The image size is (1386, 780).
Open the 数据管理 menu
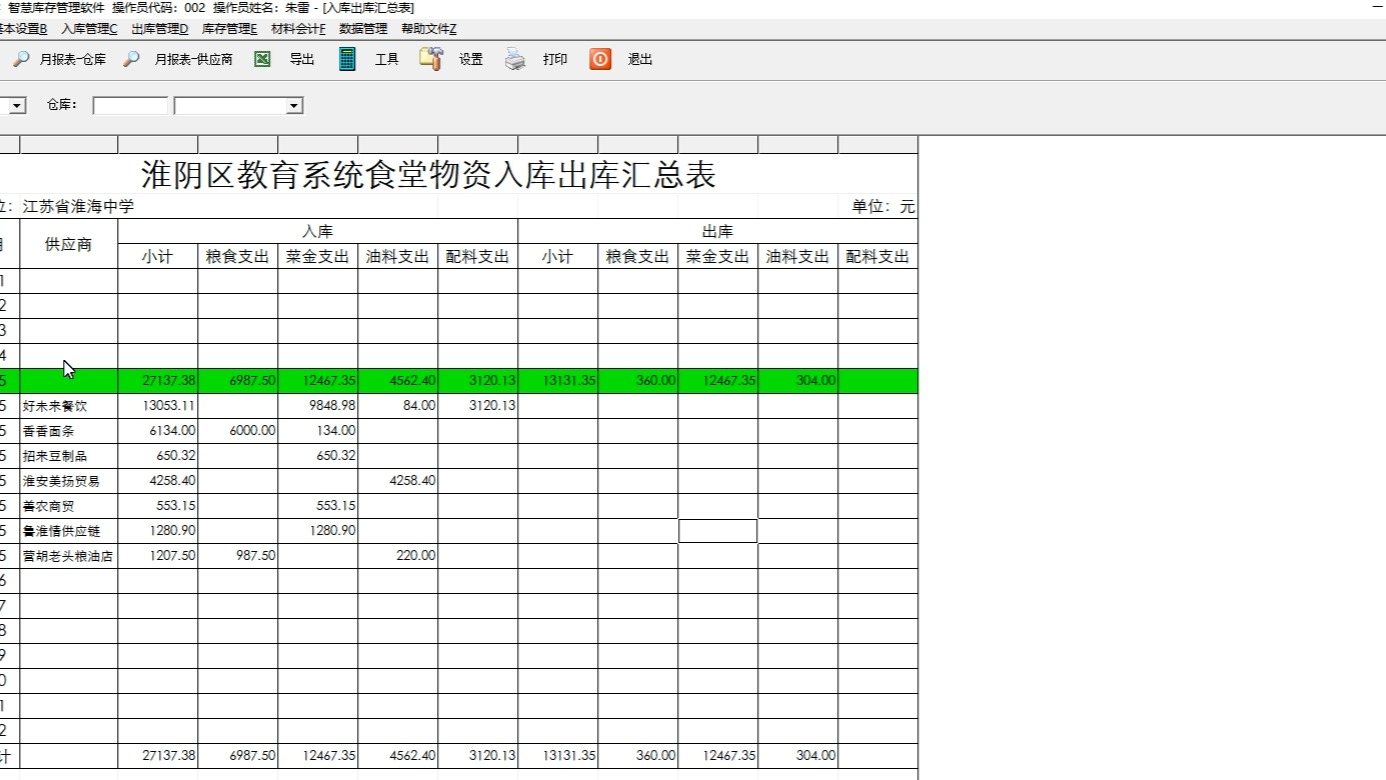coord(363,29)
